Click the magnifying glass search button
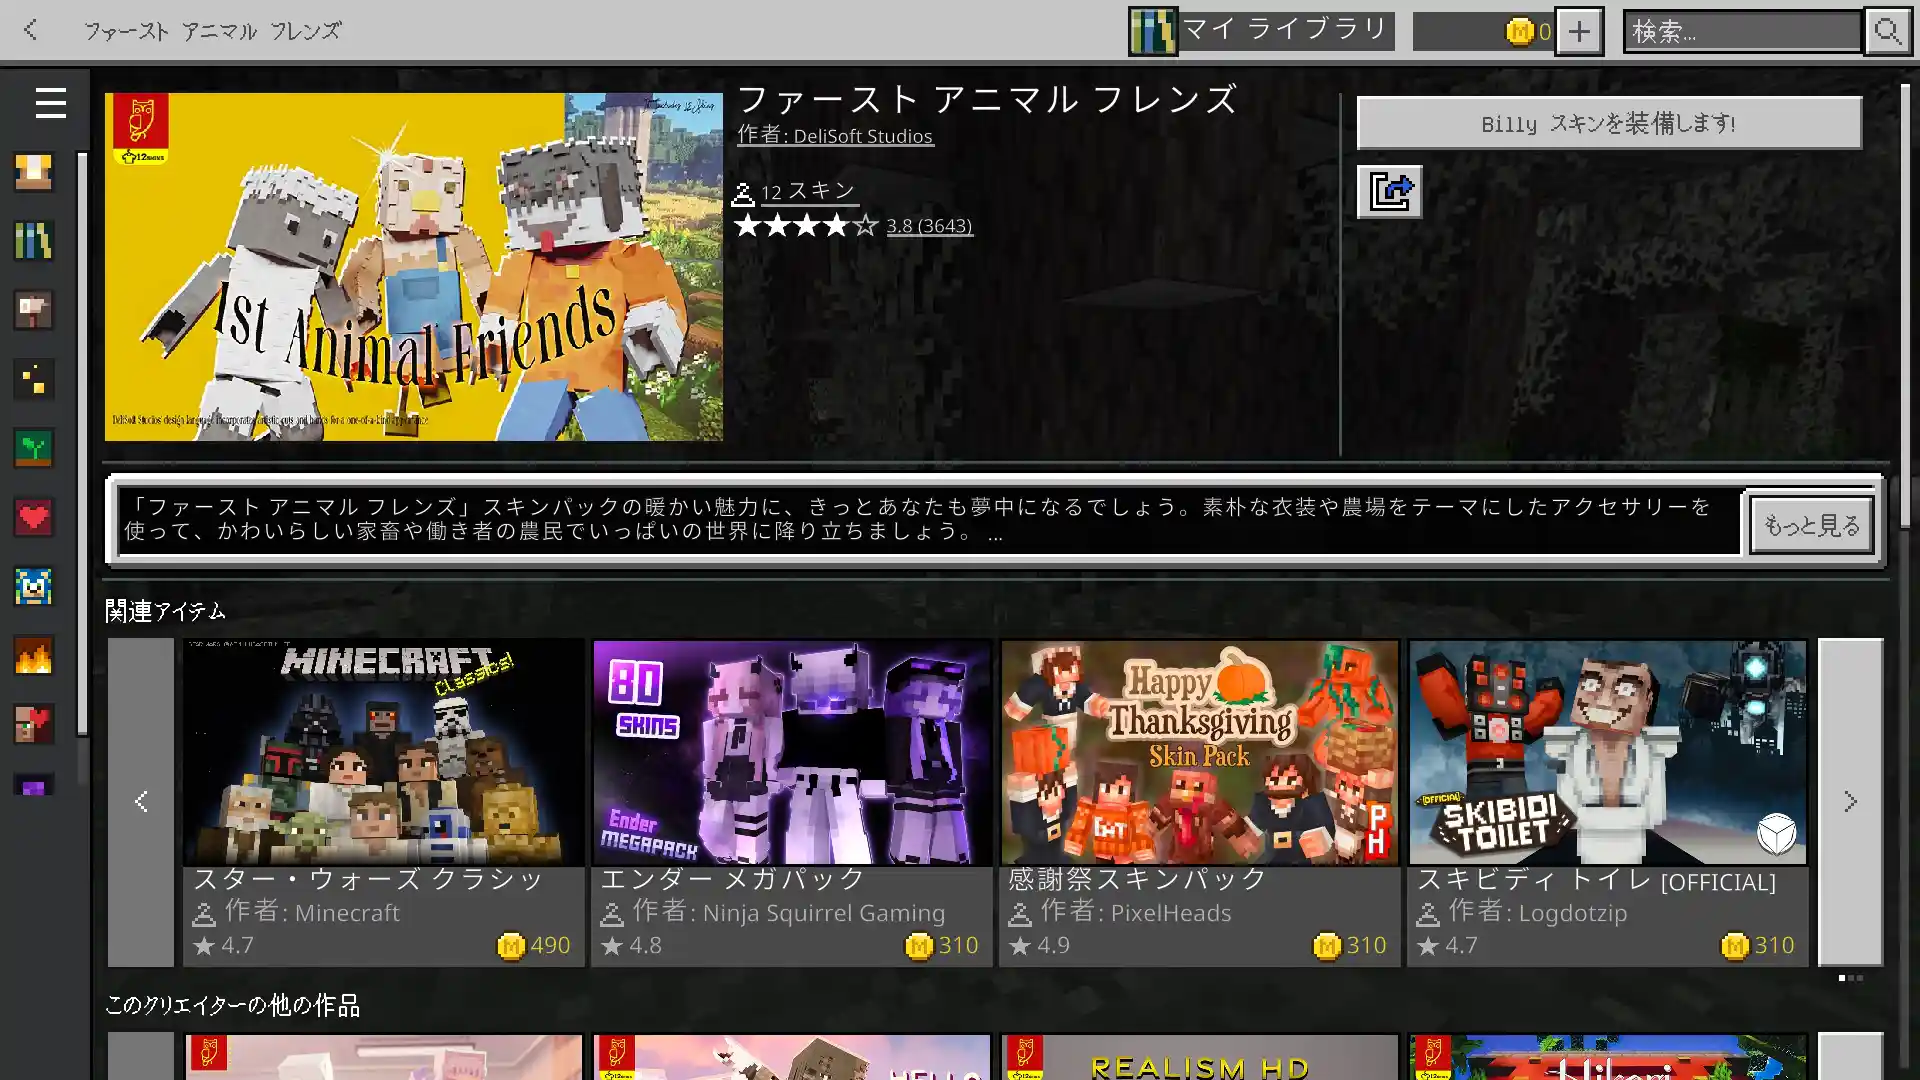1920x1080 pixels. [x=1887, y=31]
